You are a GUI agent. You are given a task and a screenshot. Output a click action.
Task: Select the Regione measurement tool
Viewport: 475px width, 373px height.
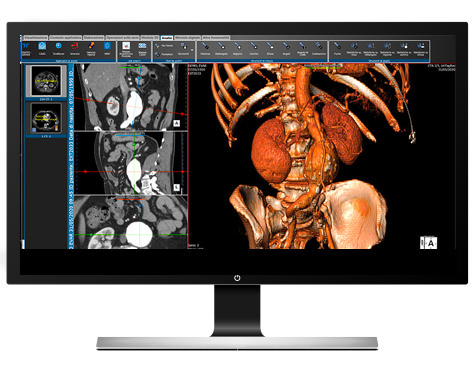pos(238,49)
